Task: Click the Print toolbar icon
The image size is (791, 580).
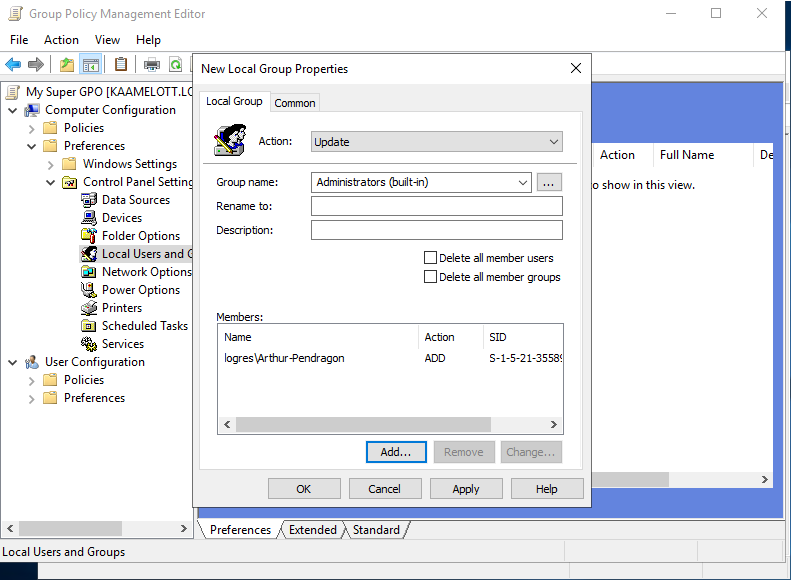Action: (152, 65)
